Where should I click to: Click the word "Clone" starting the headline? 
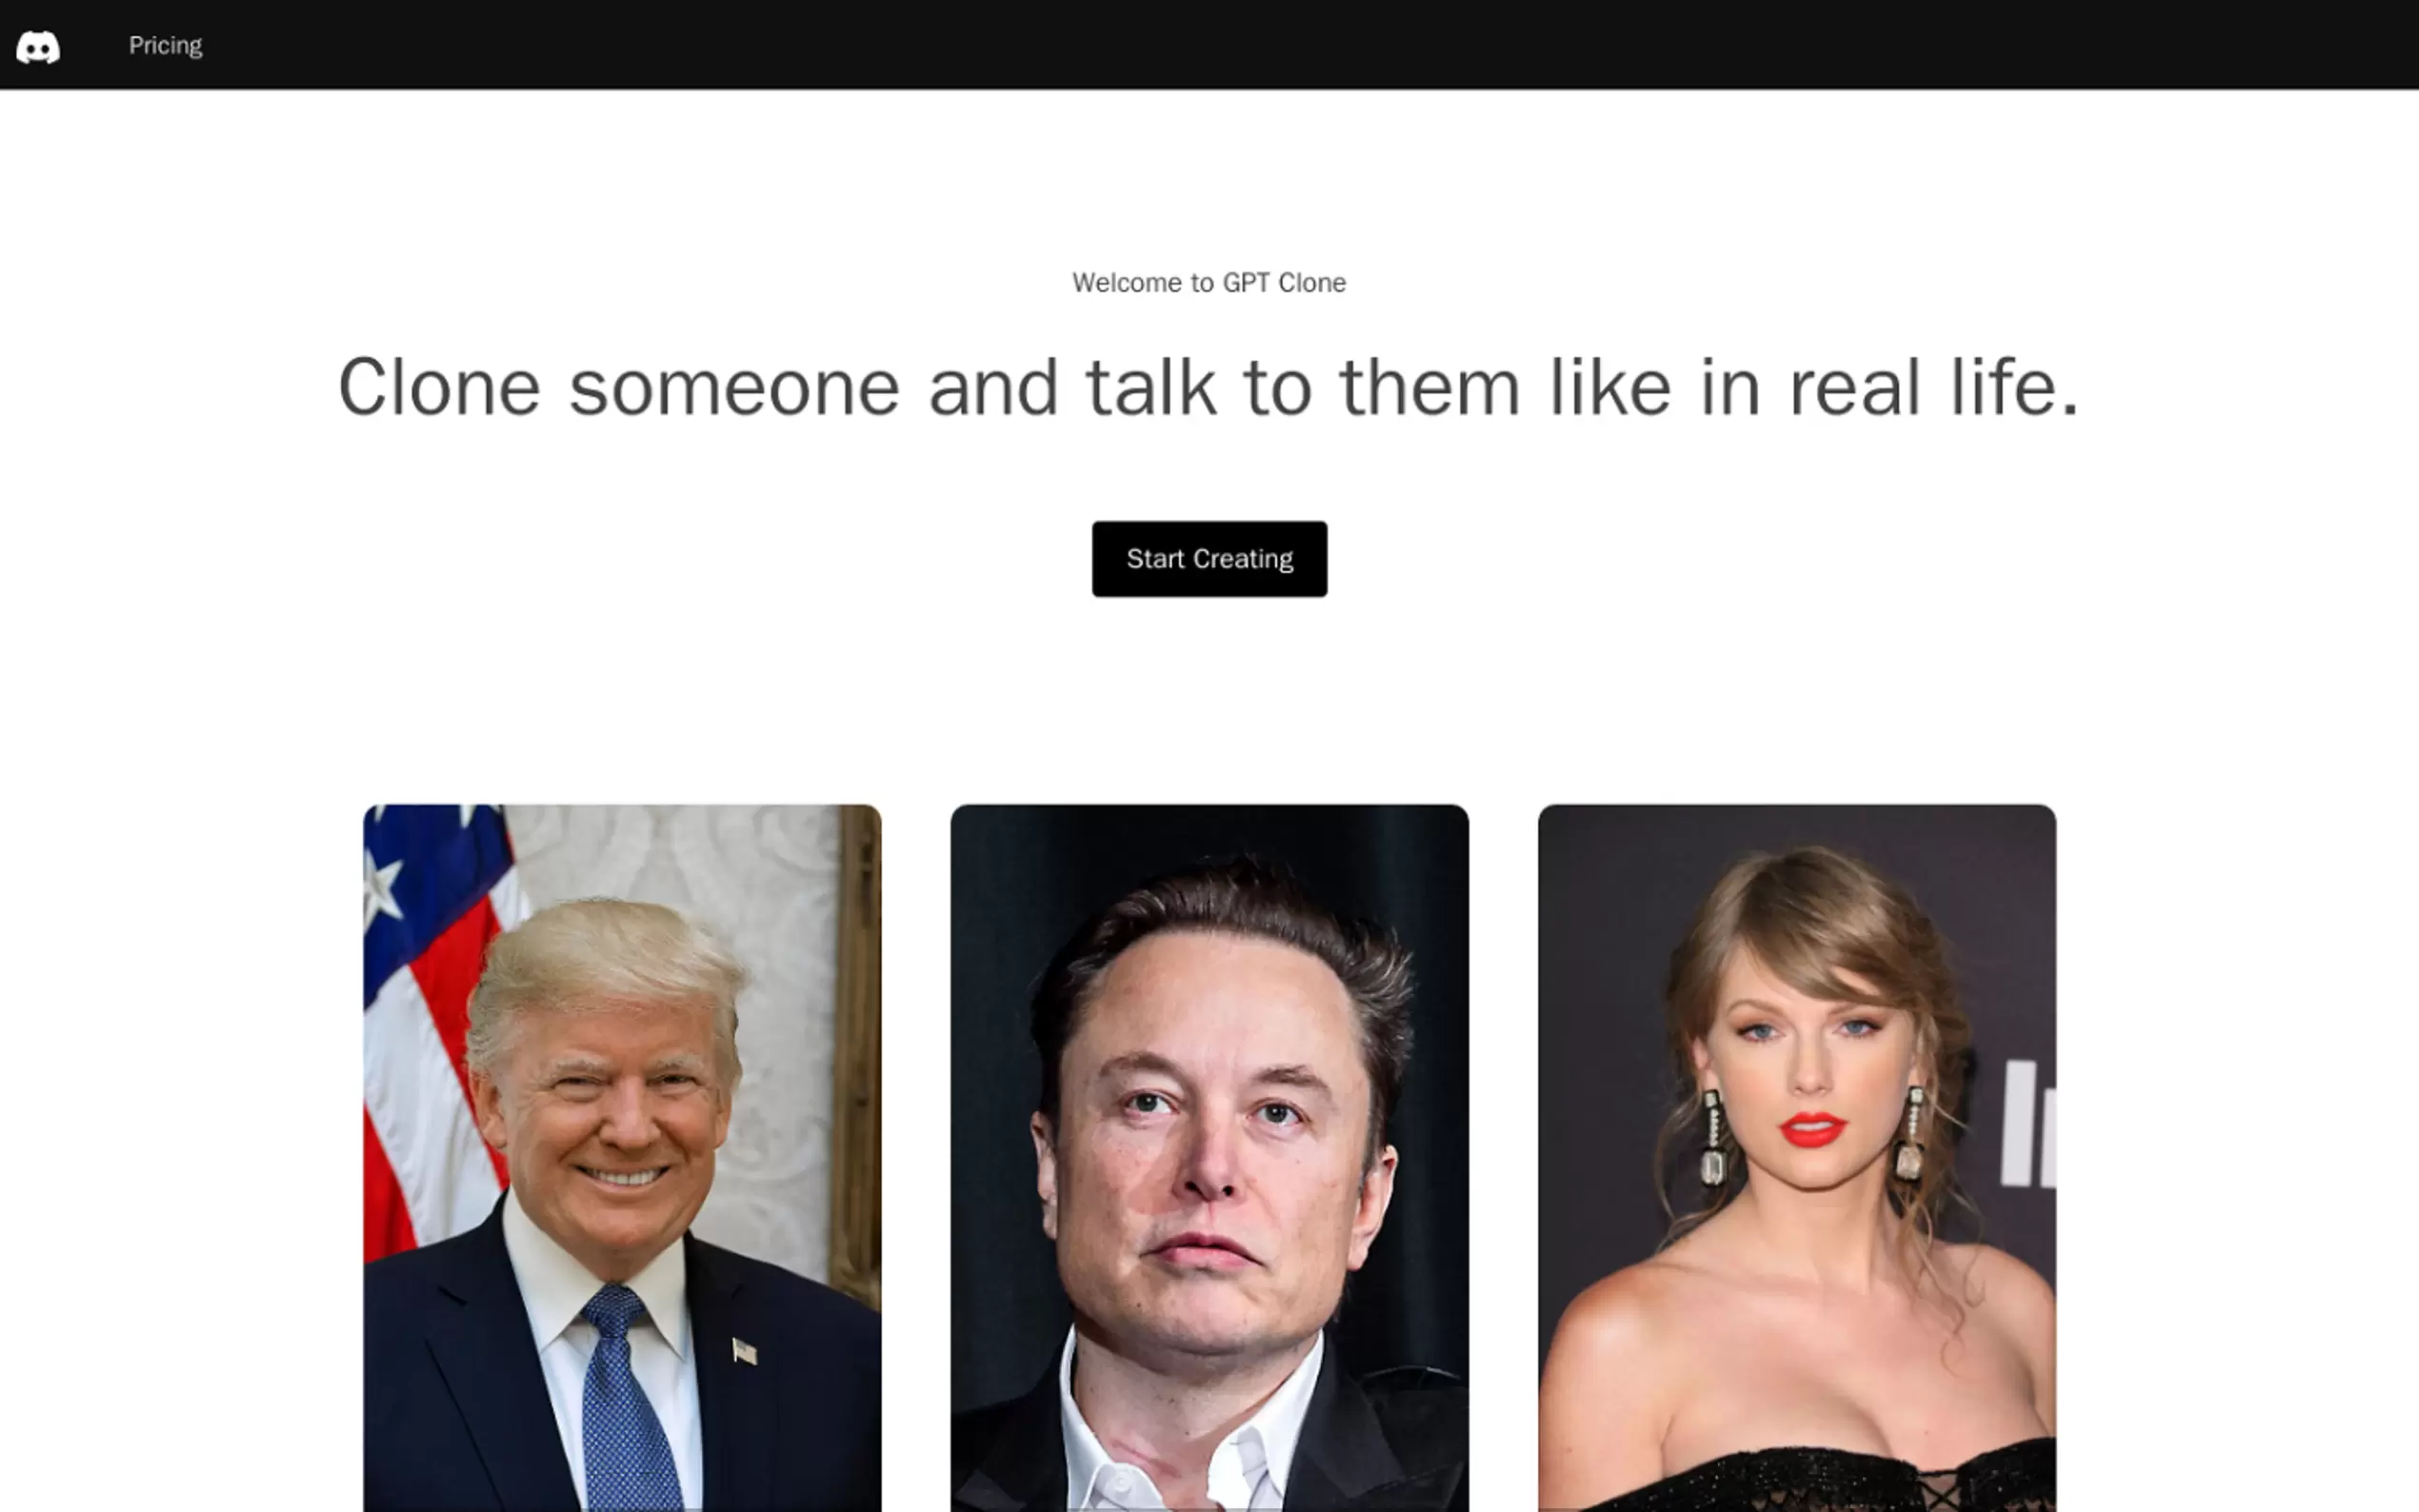439,388
